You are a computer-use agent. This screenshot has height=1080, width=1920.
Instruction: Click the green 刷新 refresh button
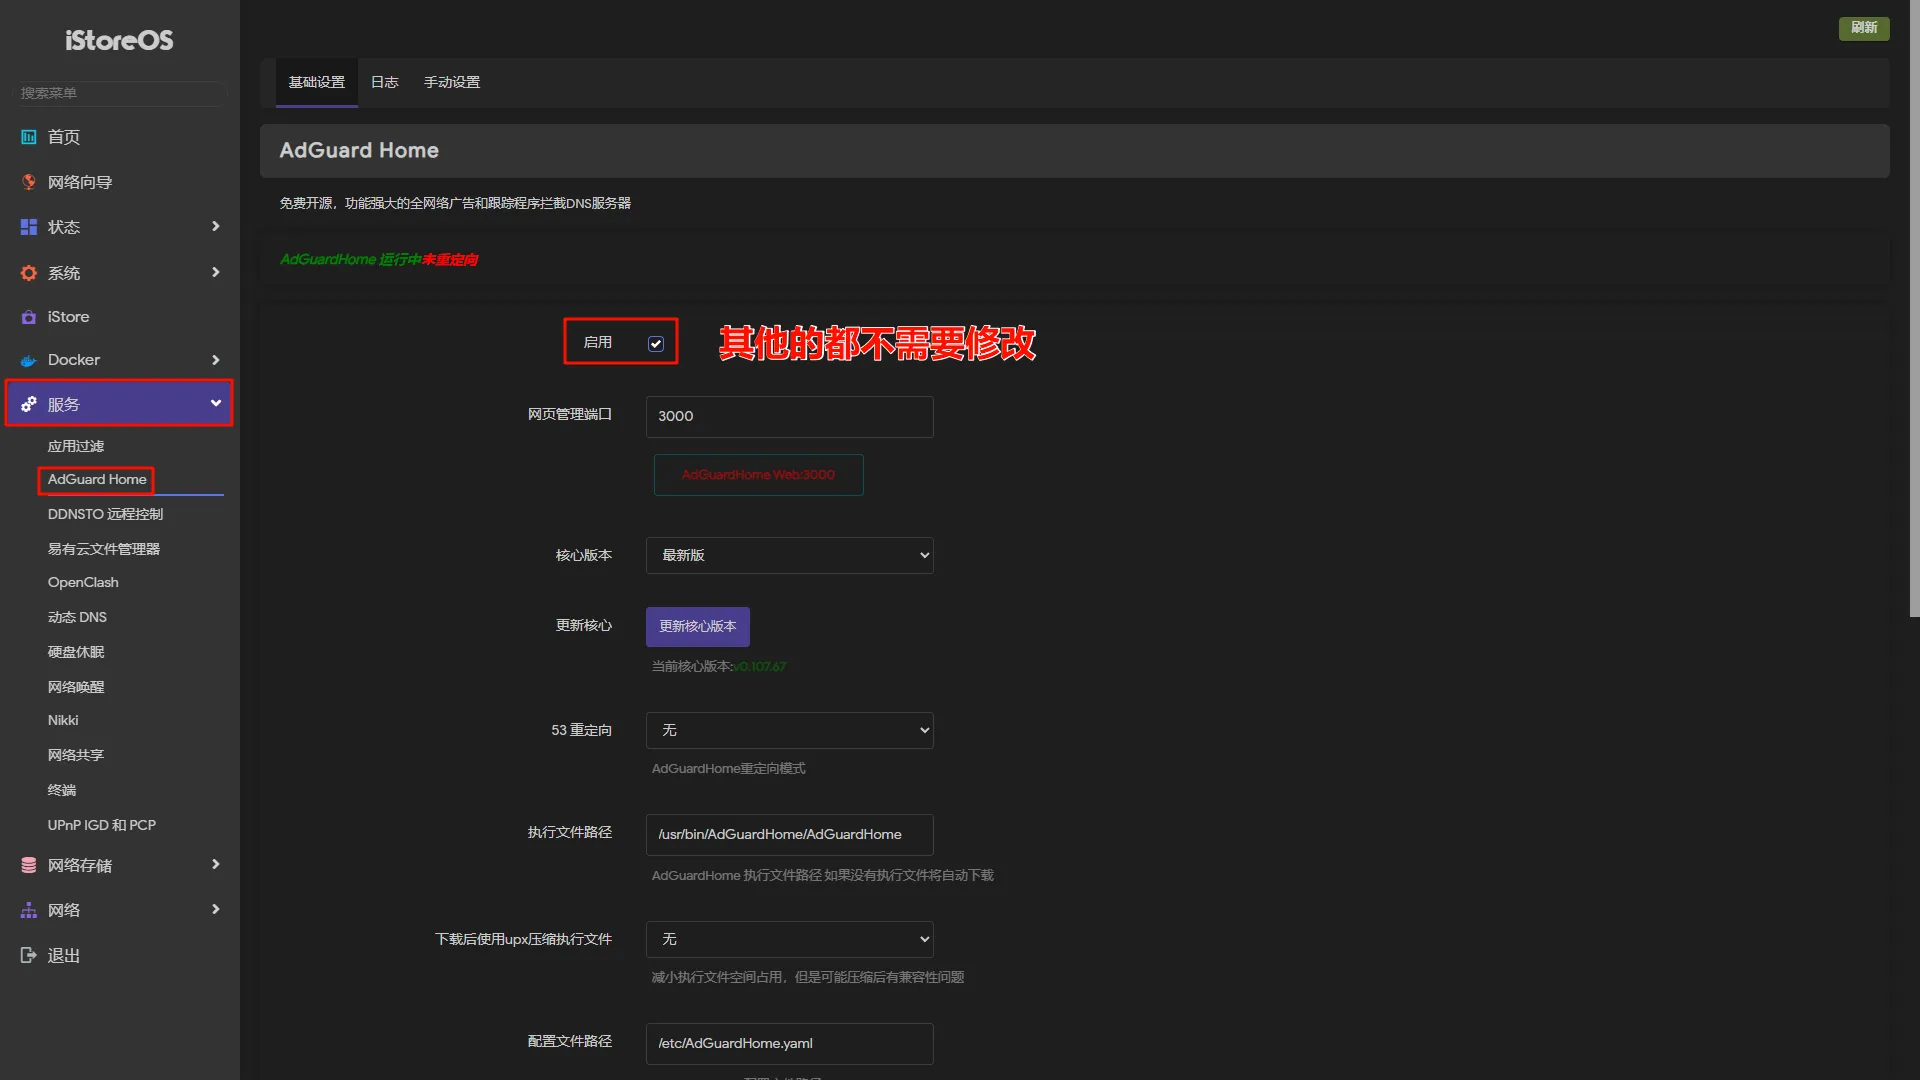coord(1863,28)
